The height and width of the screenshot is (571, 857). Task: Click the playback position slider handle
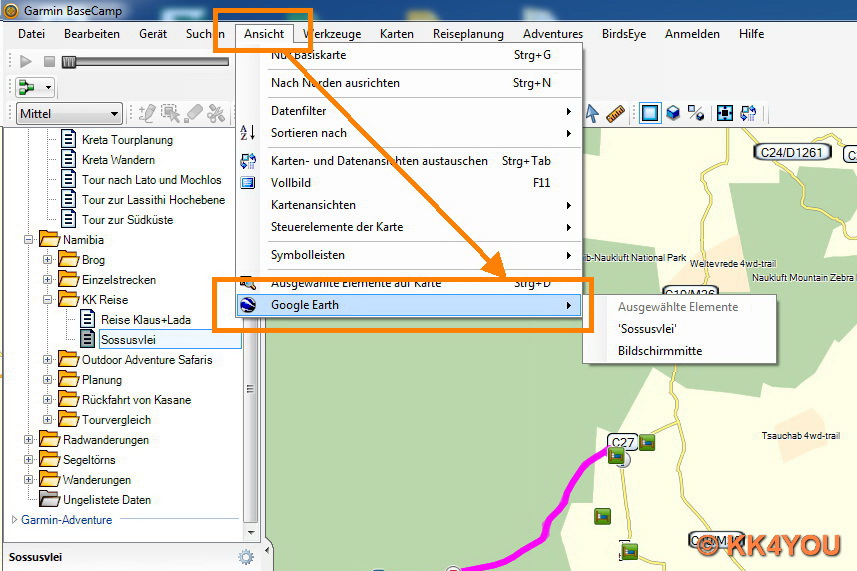(x=69, y=62)
